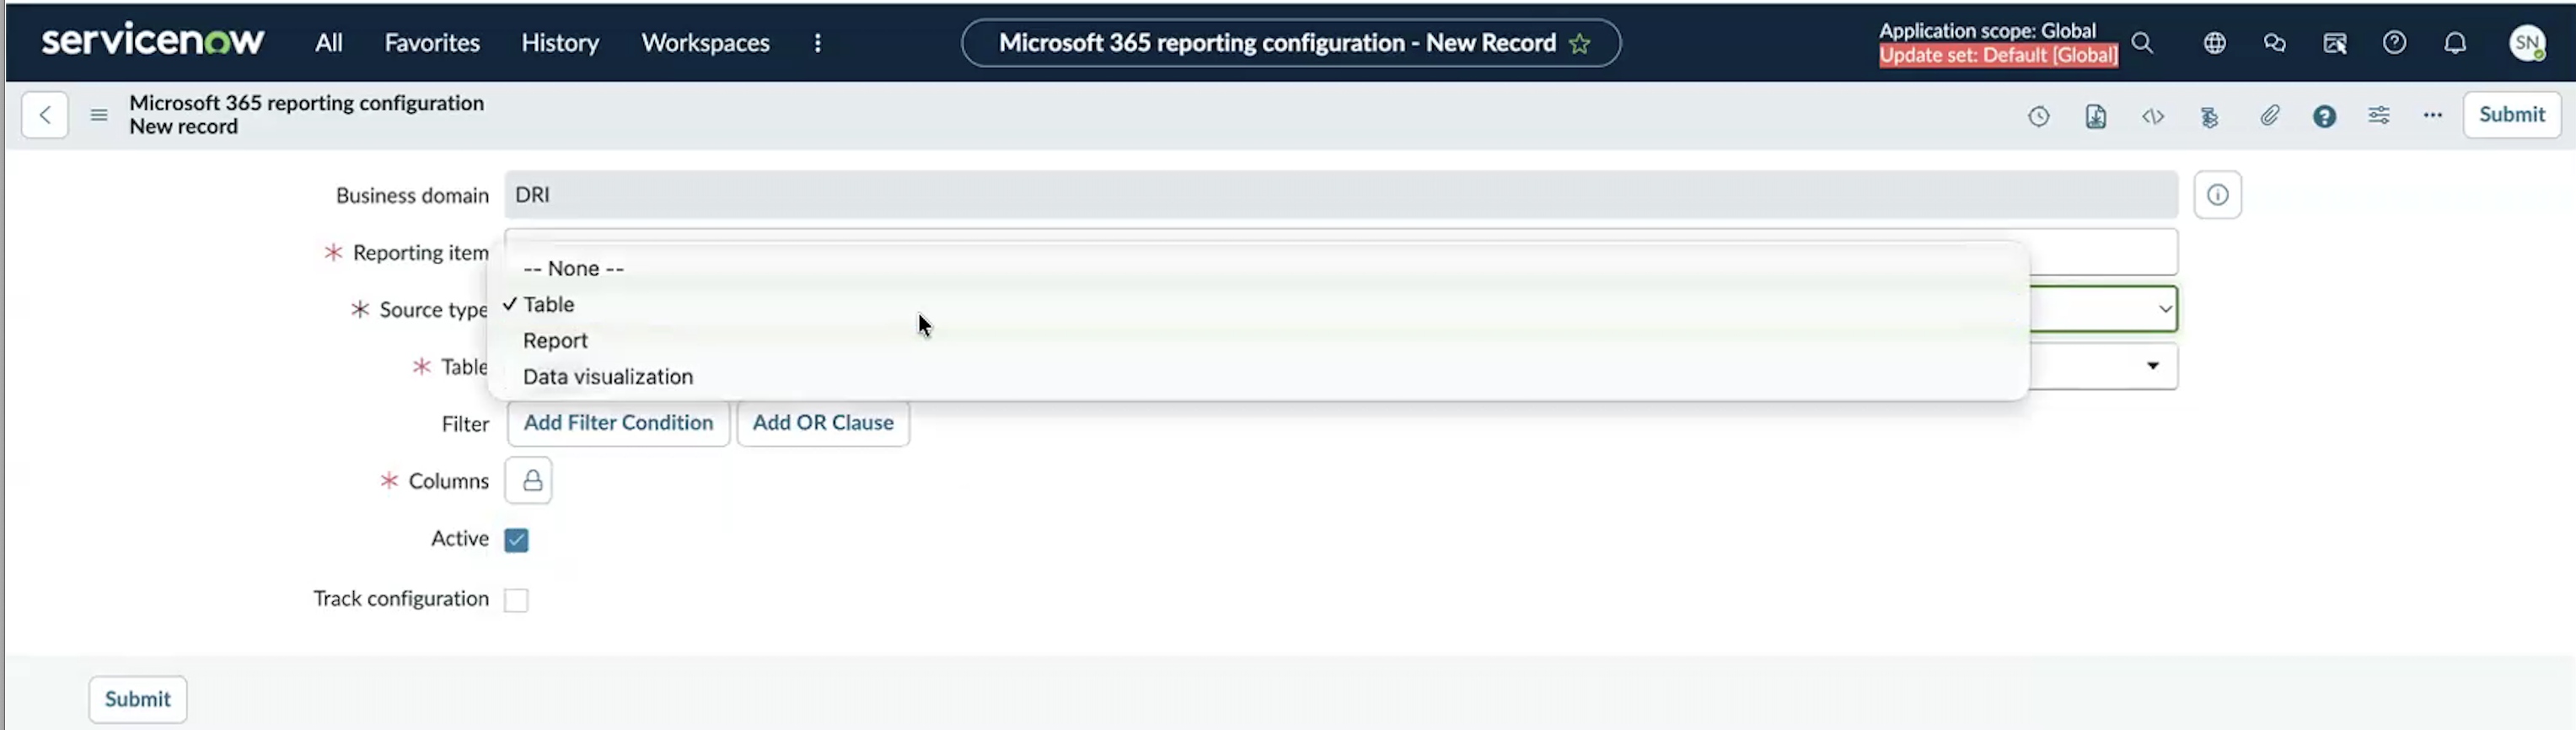
Task: Click the Business domain field containing DRI
Action: click(x=1341, y=195)
